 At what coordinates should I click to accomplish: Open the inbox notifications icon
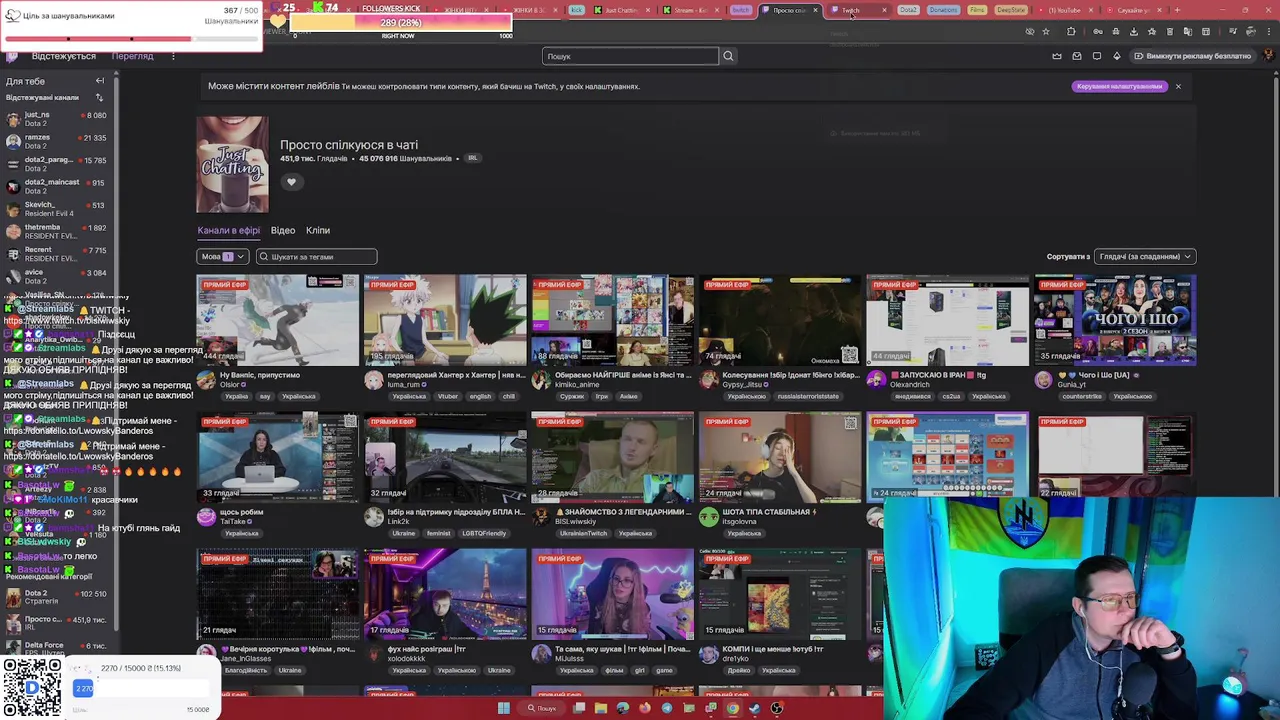(1077, 56)
